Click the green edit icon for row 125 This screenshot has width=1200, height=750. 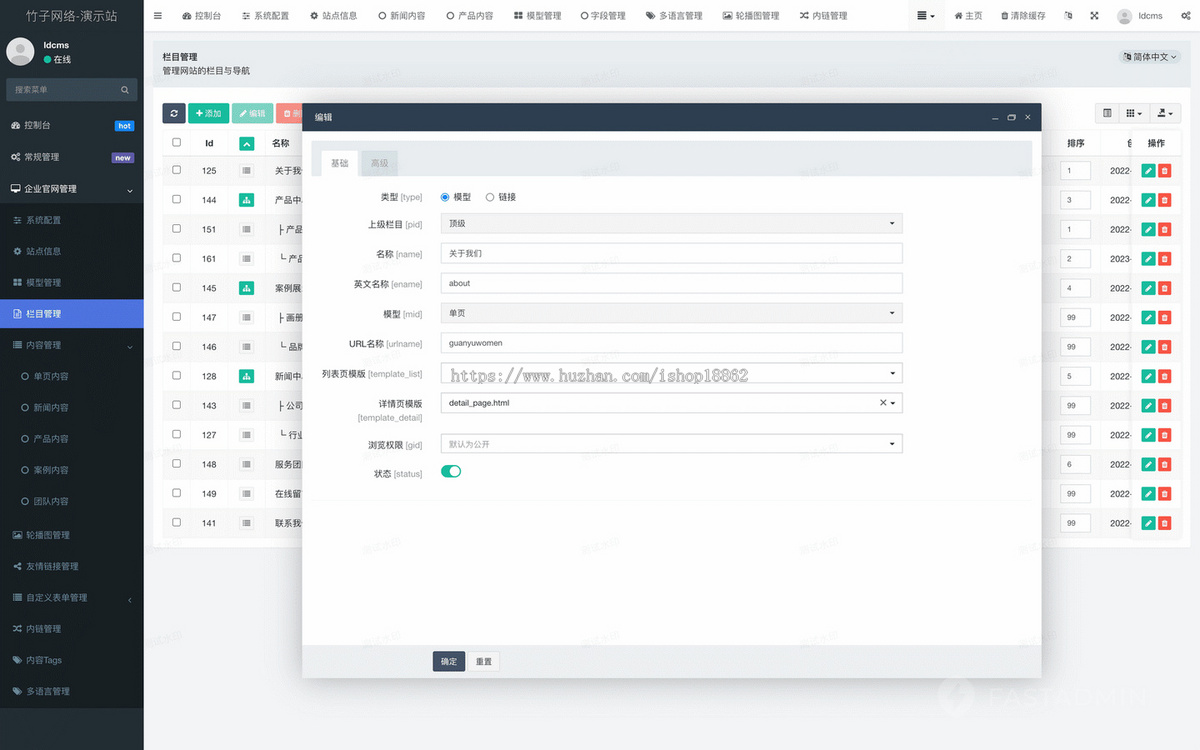pyautogui.click(x=1148, y=171)
